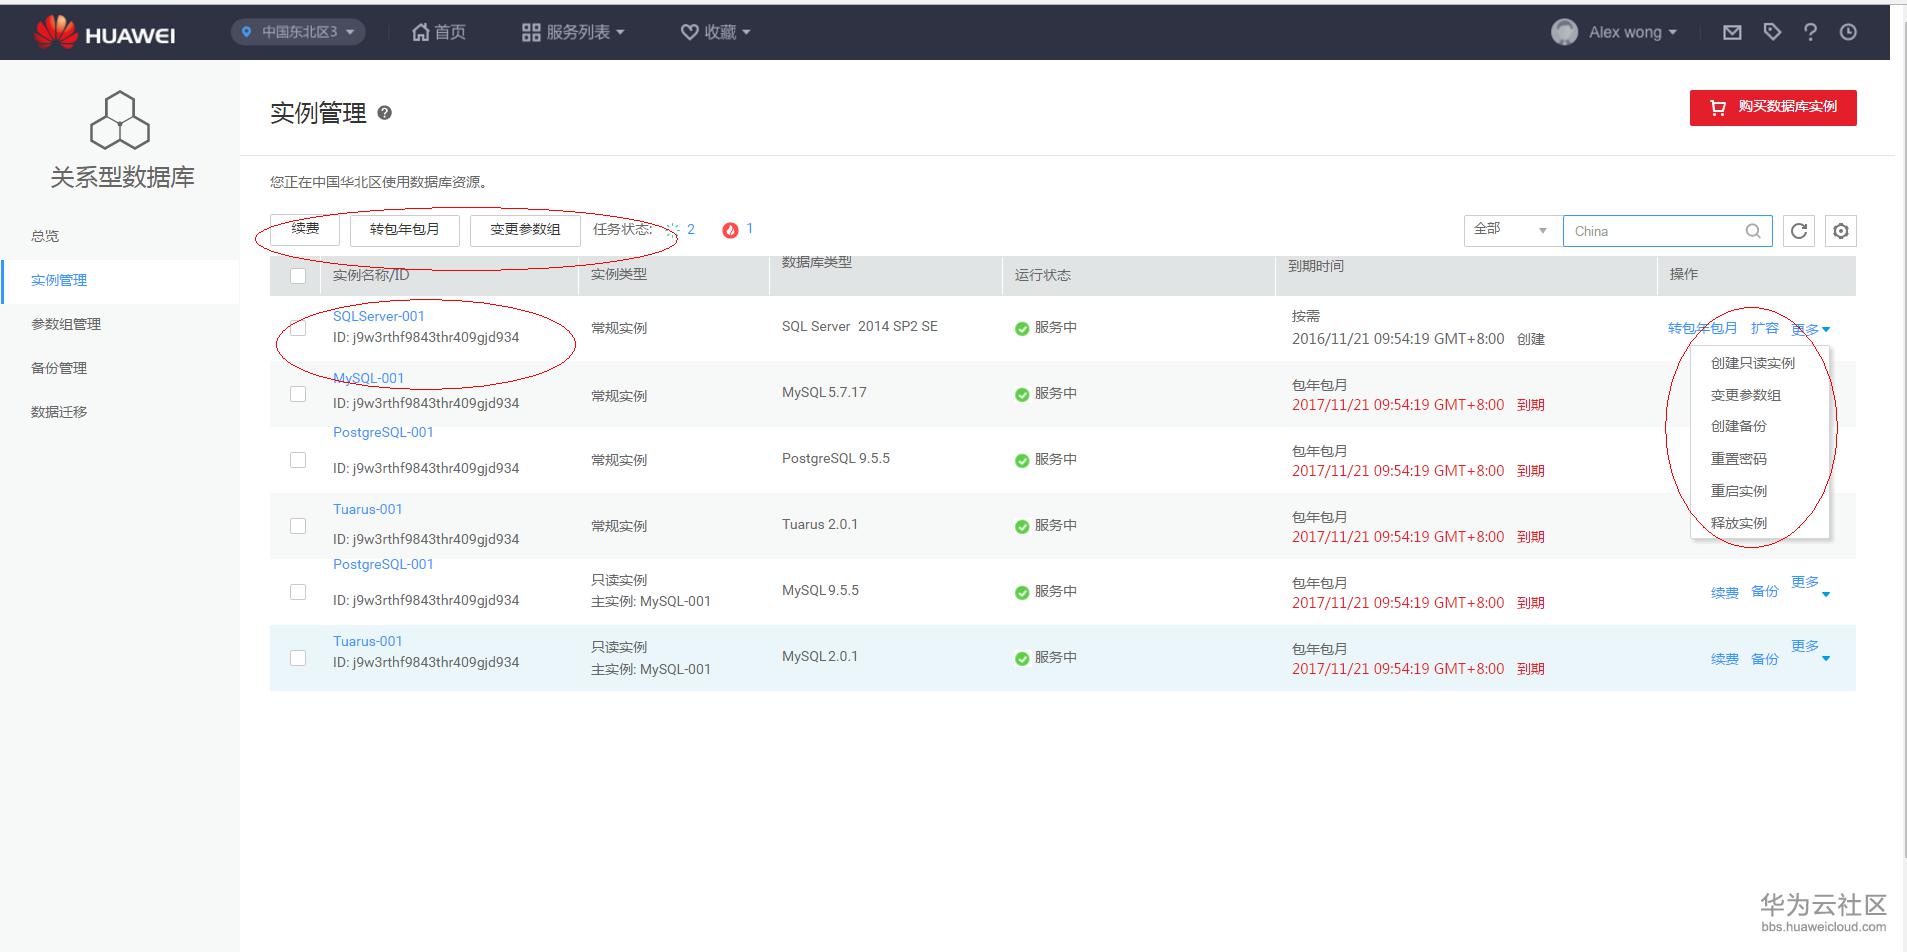Choose 创建只读实例 from the menu

(x=1753, y=363)
